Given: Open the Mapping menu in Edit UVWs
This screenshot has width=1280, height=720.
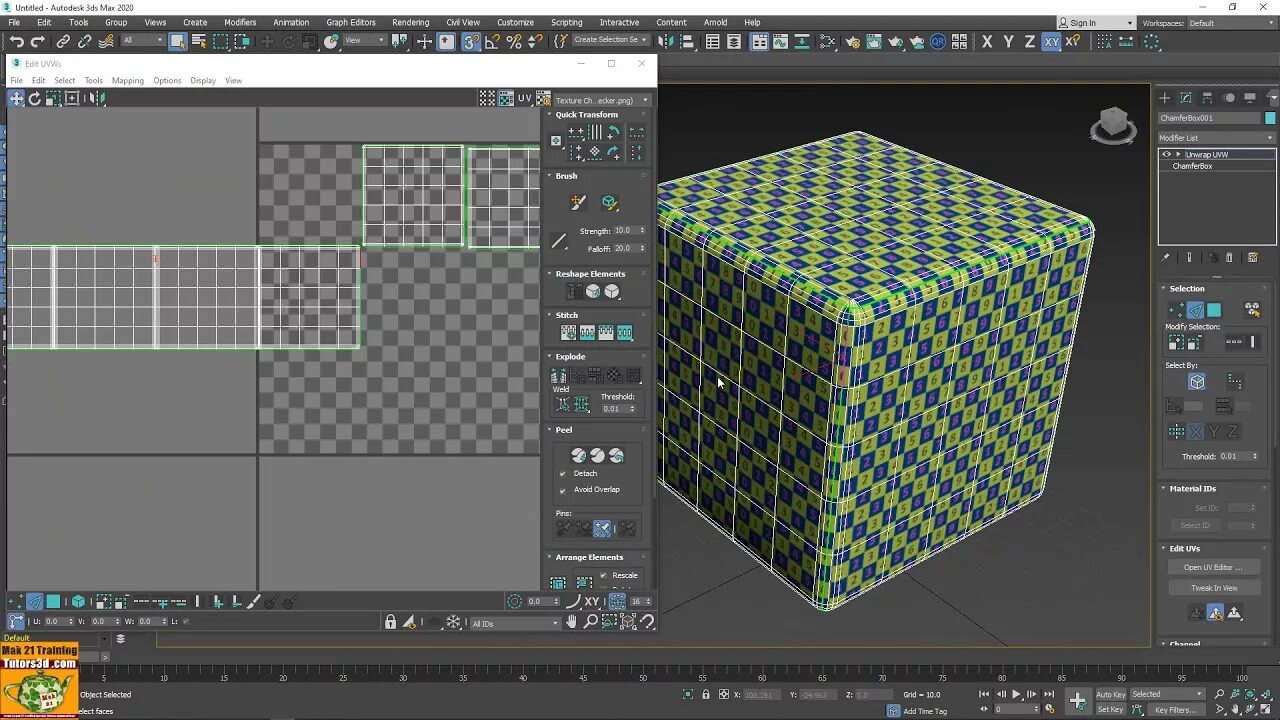Looking at the screenshot, I should (127, 81).
